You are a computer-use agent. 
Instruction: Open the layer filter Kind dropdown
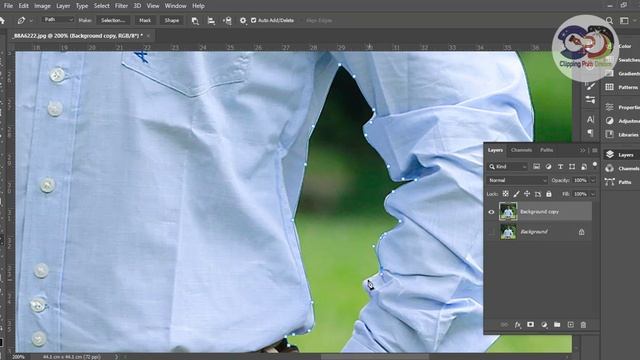508,167
